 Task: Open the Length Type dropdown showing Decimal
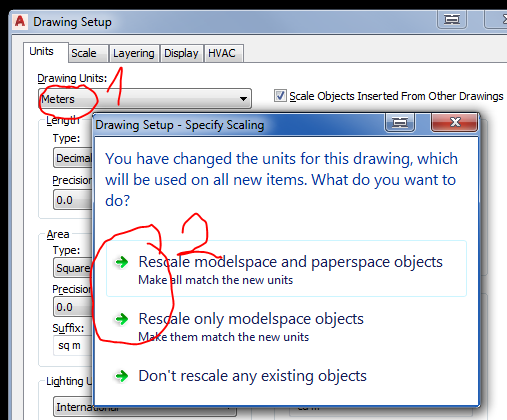click(x=73, y=158)
